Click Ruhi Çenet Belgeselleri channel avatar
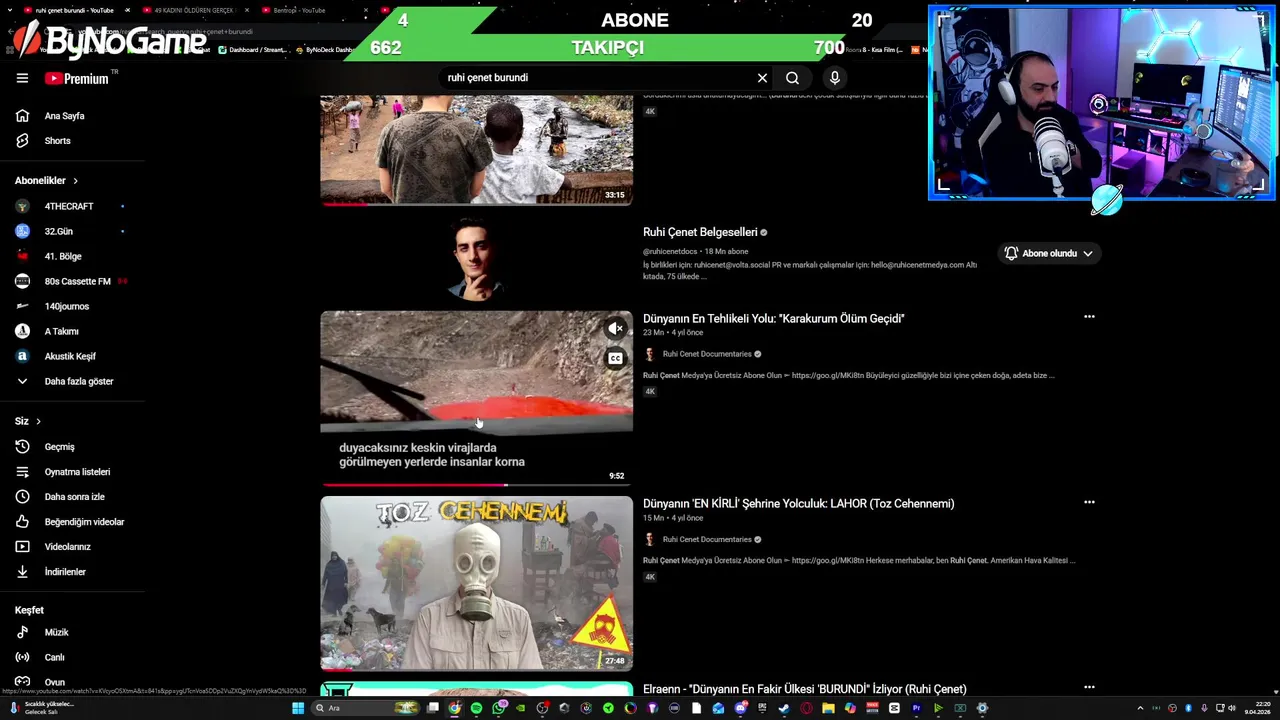The image size is (1280, 720). [476, 258]
